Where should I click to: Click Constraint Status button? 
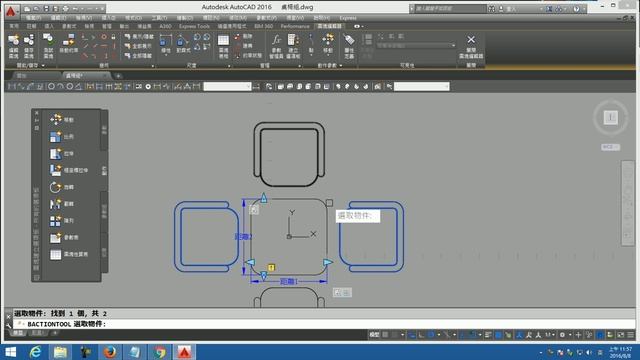point(248,55)
